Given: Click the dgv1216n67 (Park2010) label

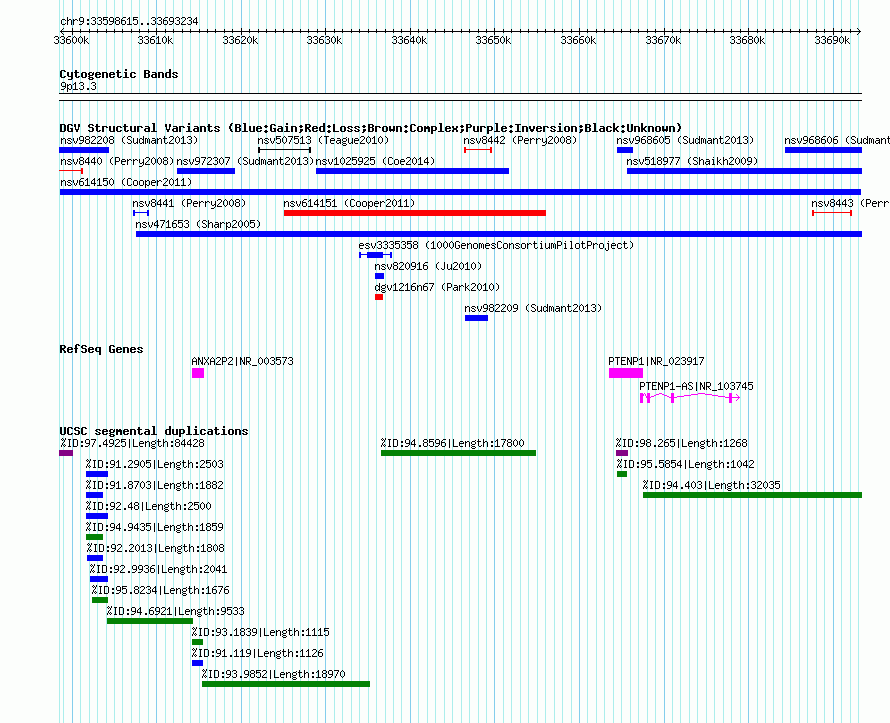Looking at the screenshot, I should pyautogui.click(x=437, y=287).
